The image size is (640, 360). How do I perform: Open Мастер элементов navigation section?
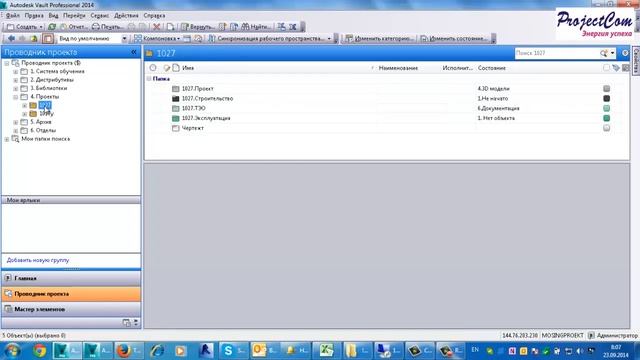tap(71, 309)
